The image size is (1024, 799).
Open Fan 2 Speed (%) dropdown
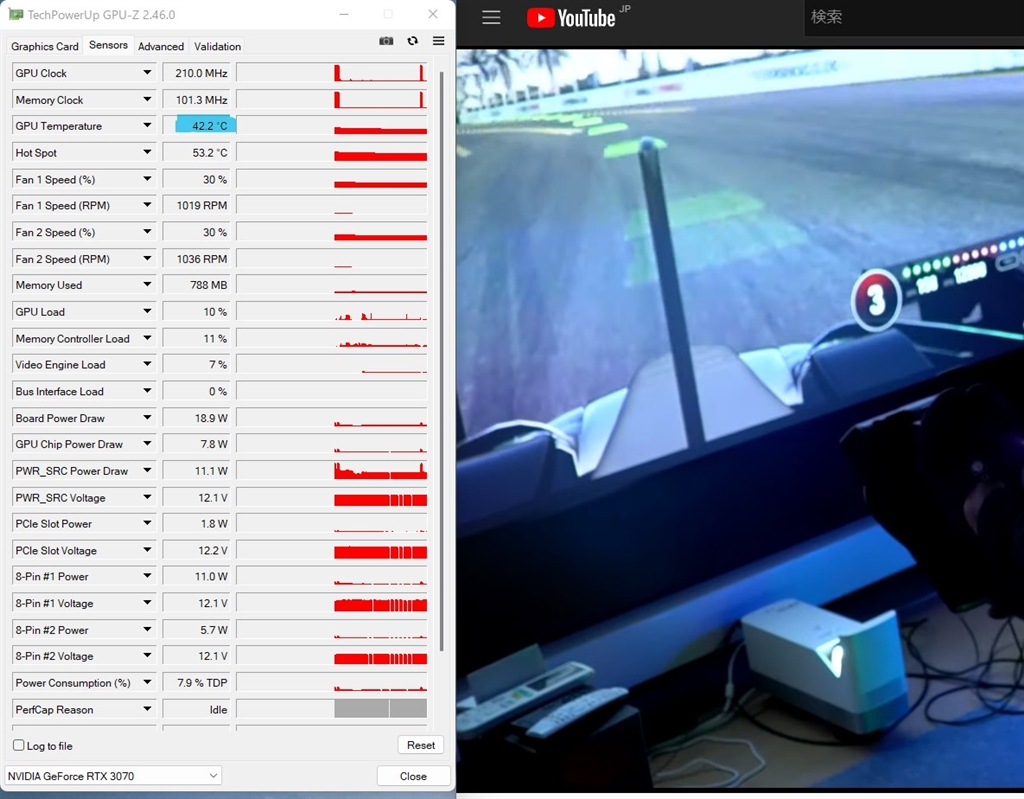coord(147,232)
